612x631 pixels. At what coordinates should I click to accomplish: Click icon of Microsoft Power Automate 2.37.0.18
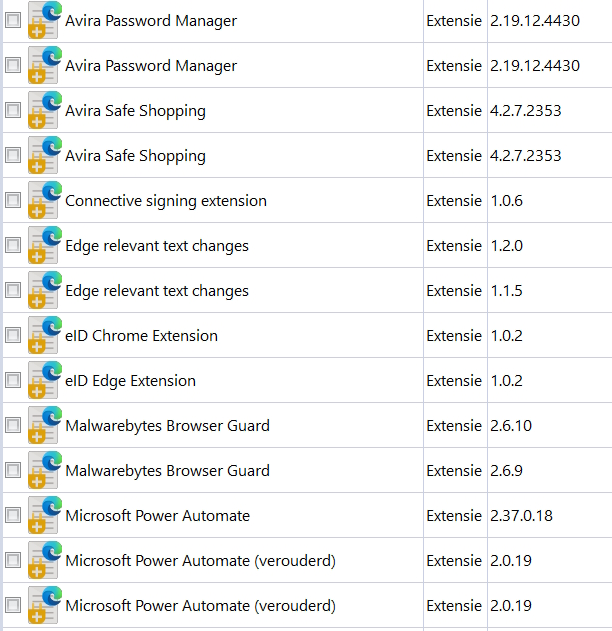tap(44, 515)
